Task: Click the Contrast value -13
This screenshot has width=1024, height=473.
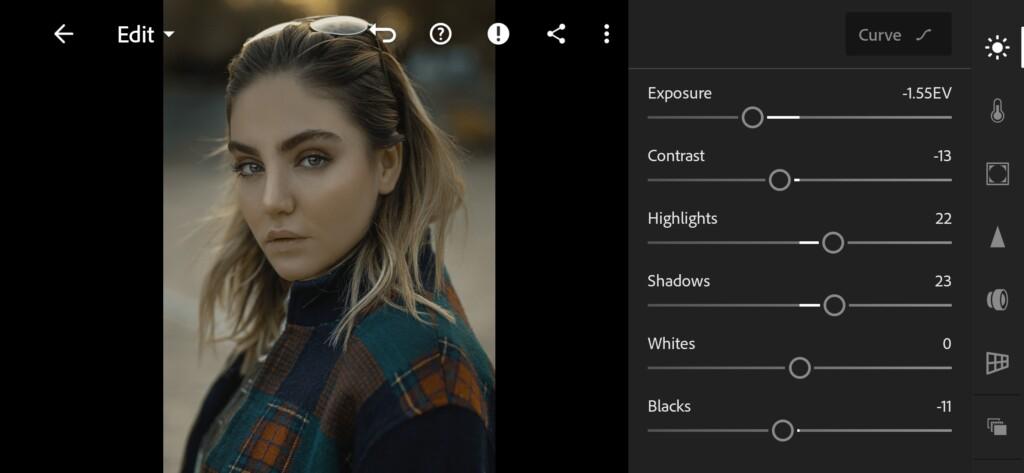Action: coord(942,156)
